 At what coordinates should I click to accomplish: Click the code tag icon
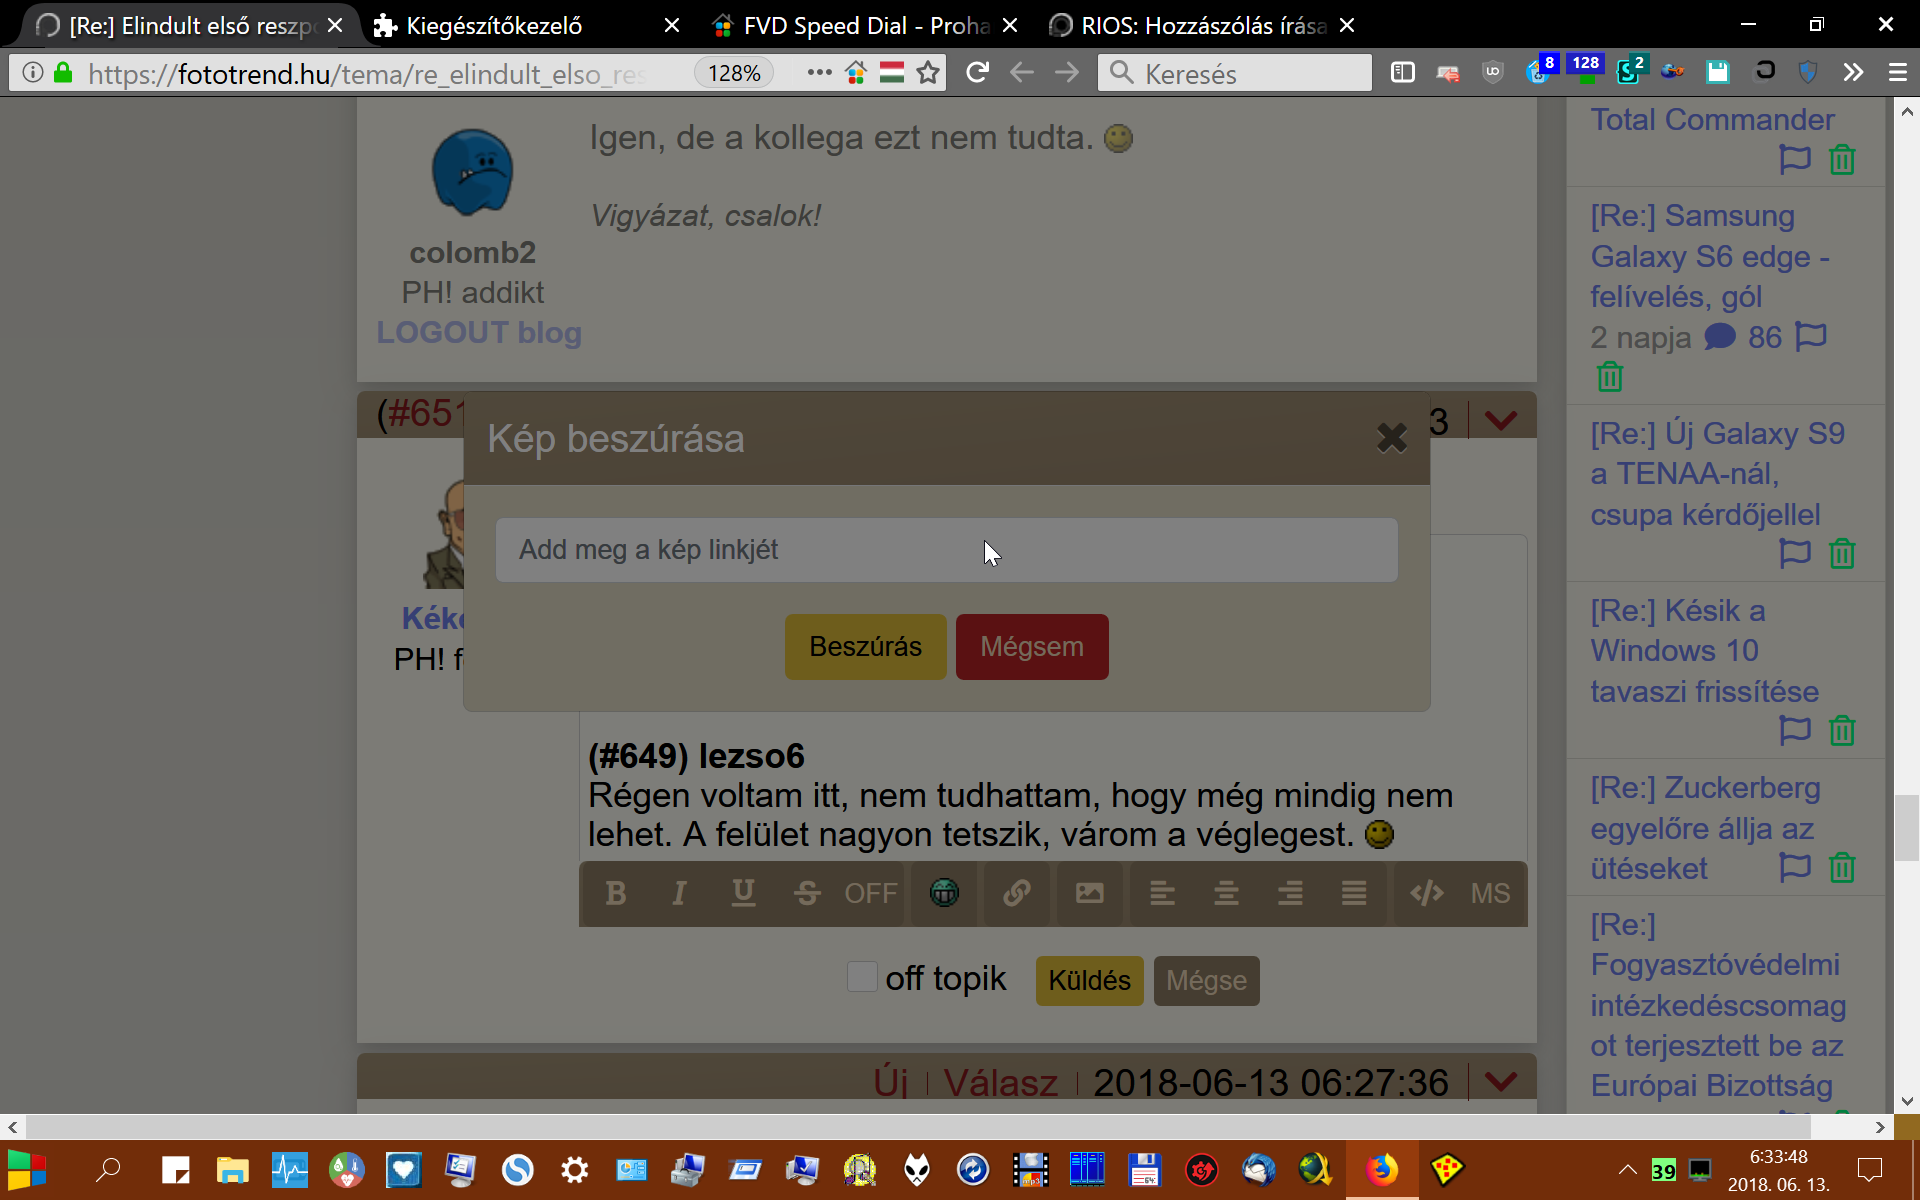point(1427,893)
